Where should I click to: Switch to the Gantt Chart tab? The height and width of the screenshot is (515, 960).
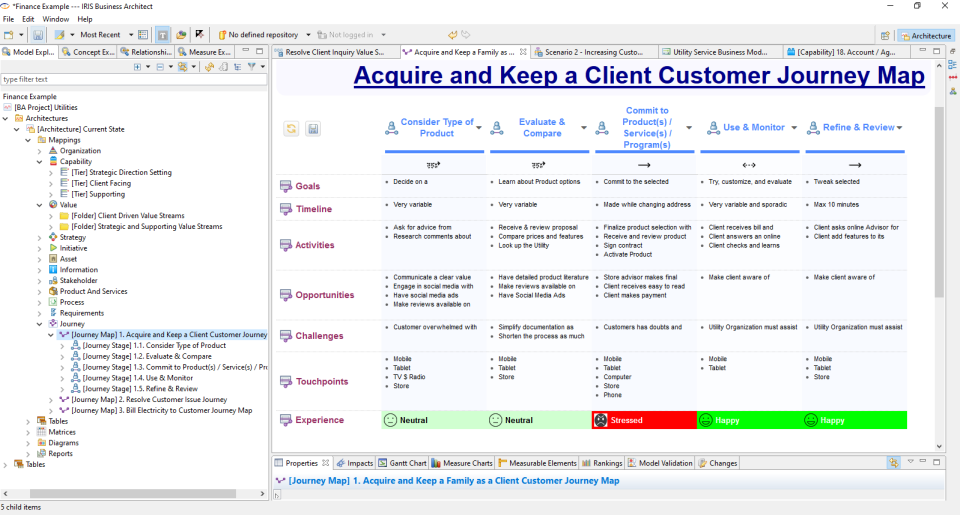402,463
